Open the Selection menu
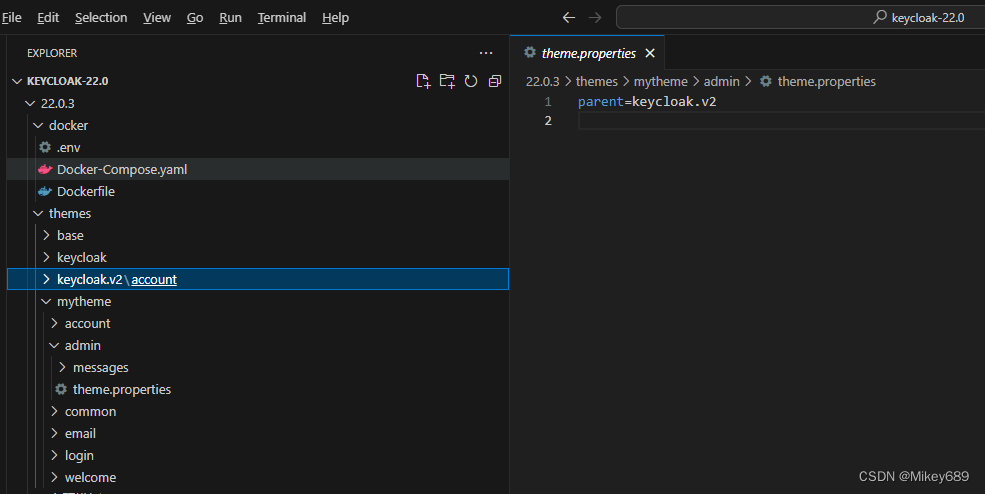The image size is (985, 494). click(x=101, y=18)
